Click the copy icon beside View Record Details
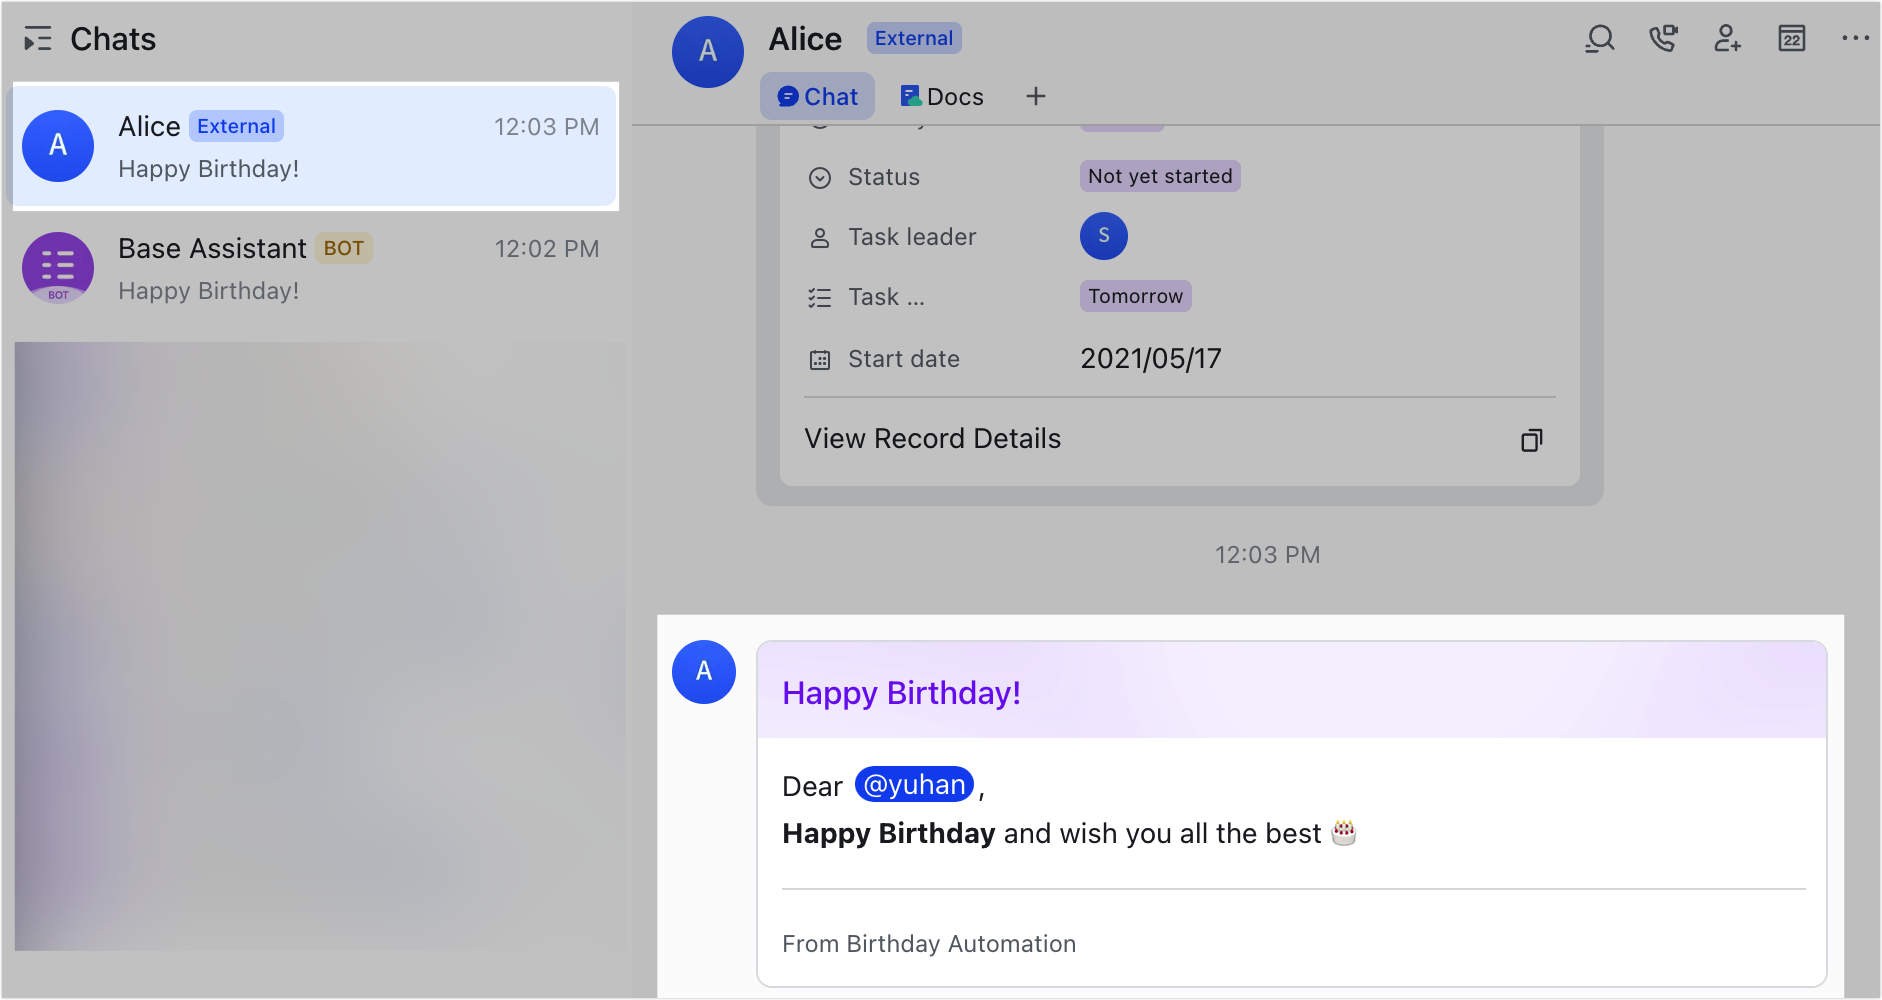1882x1000 pixels. point(1531,440)
